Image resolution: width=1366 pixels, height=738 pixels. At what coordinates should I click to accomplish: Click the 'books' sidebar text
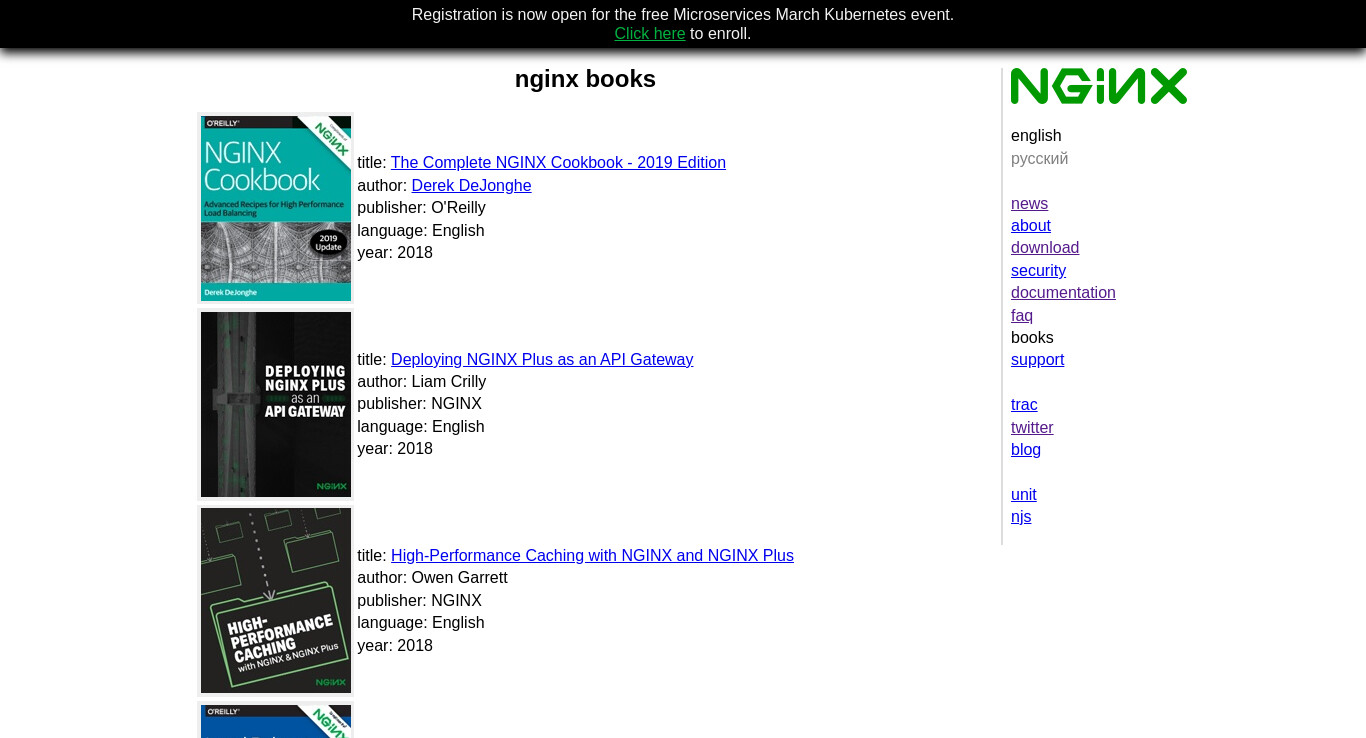tap(1032, 338)
